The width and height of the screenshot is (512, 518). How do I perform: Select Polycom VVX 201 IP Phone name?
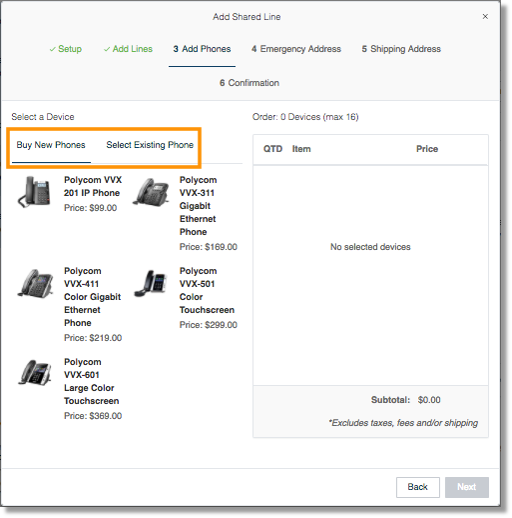[93, 186]
